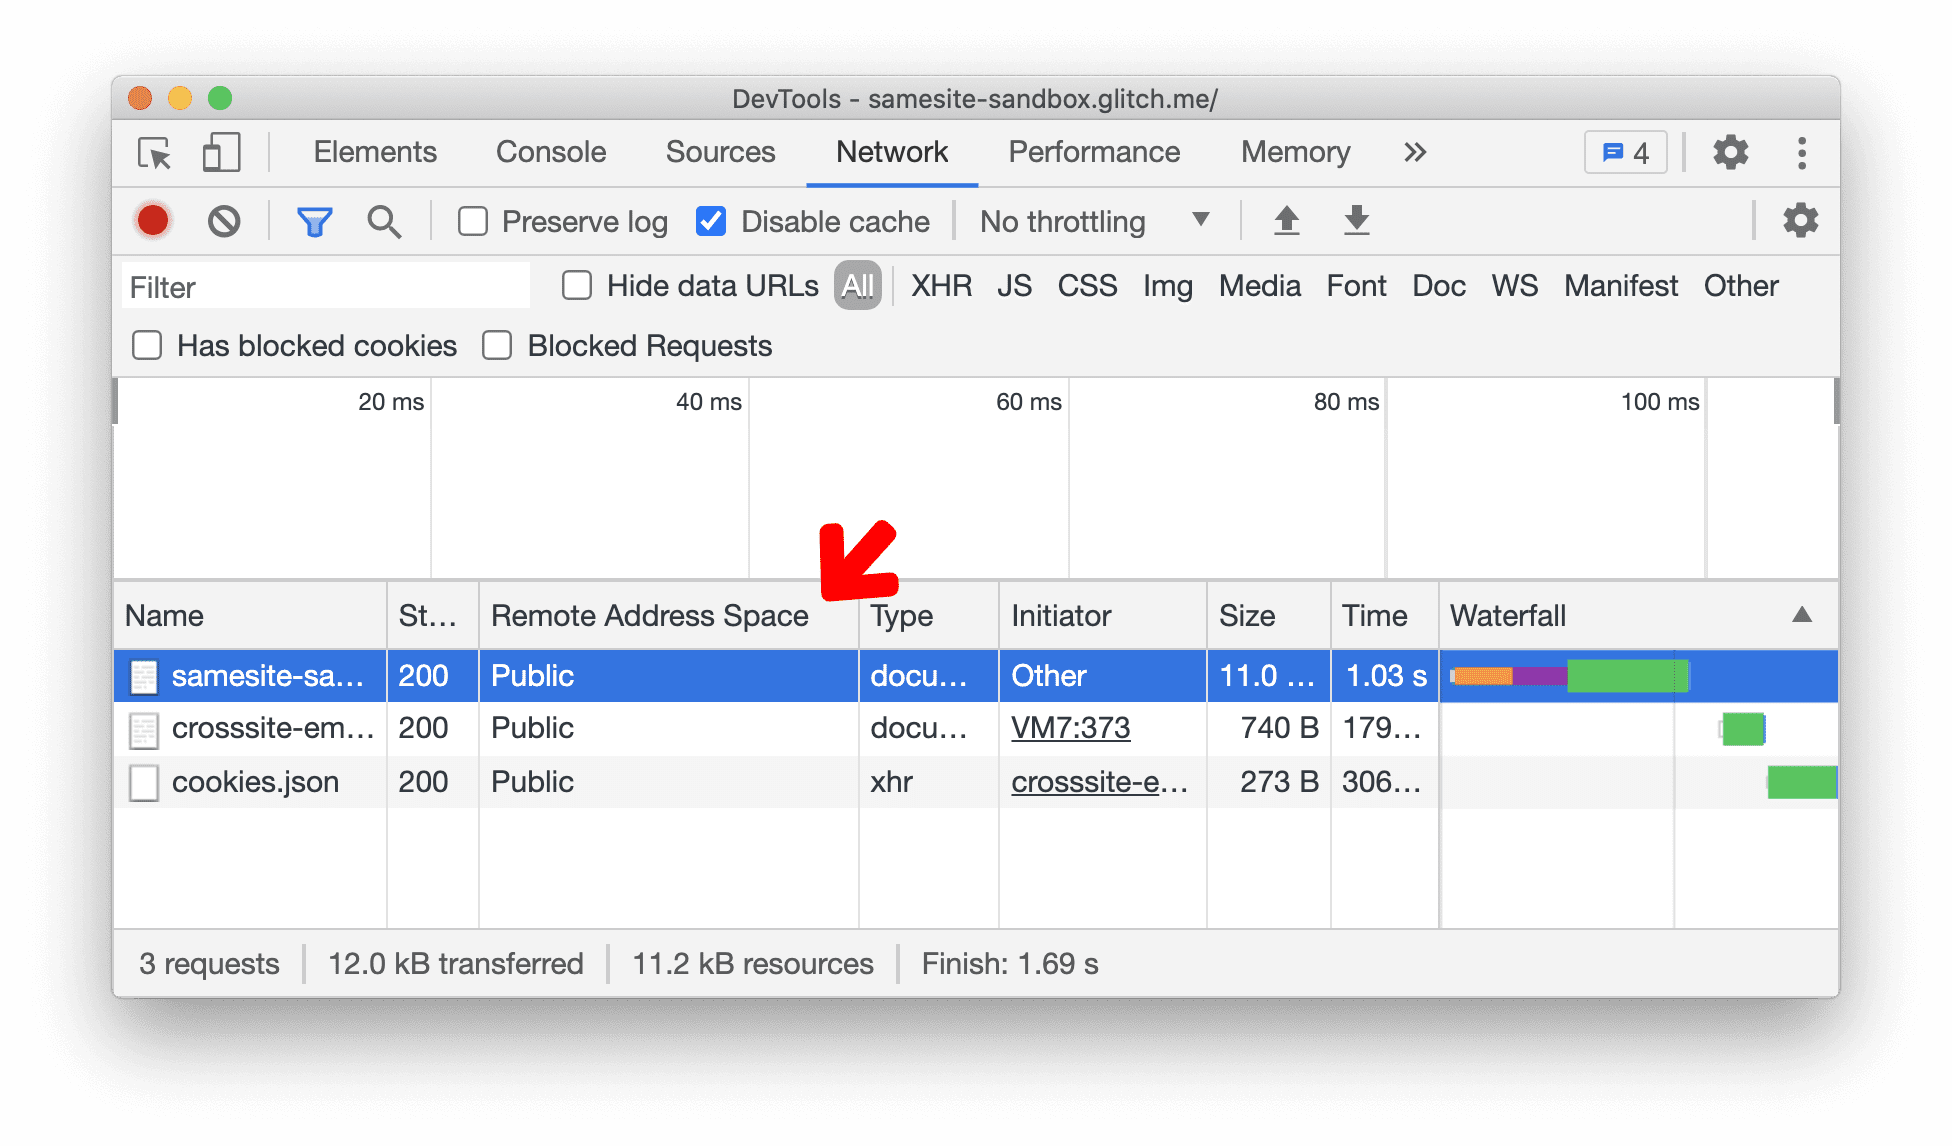Disable the Disable cache checkbox
This screenshot has width=1952, height=1146.
coord(707,221)
